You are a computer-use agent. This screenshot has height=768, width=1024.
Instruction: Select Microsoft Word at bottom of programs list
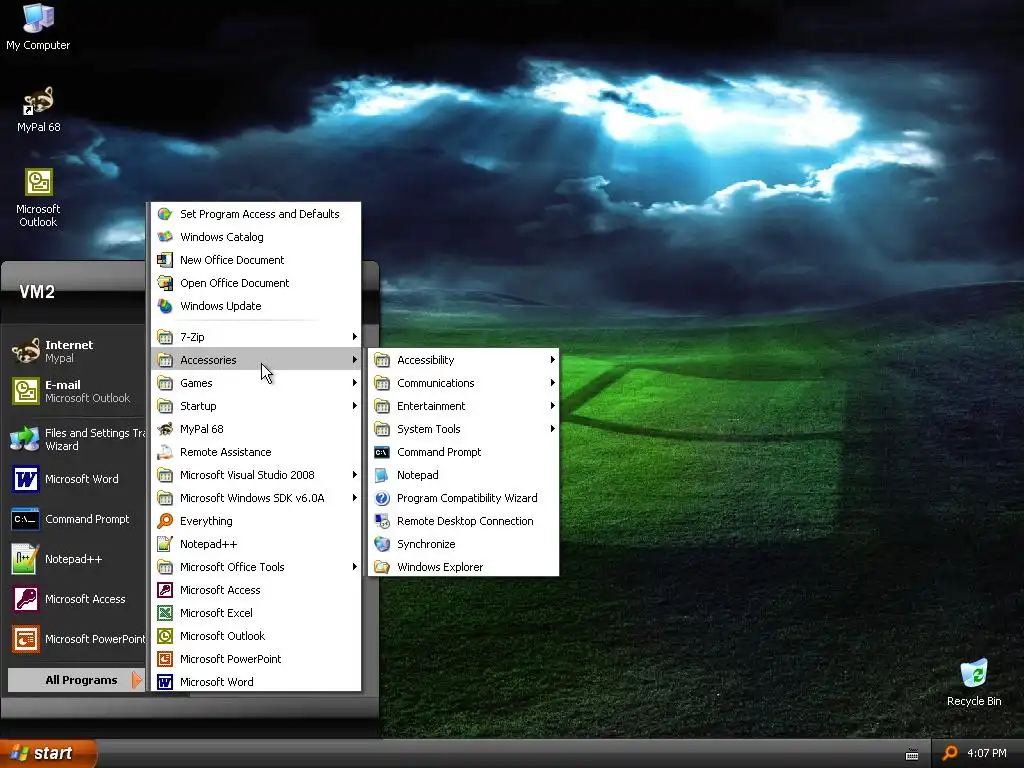pos(256,681)
